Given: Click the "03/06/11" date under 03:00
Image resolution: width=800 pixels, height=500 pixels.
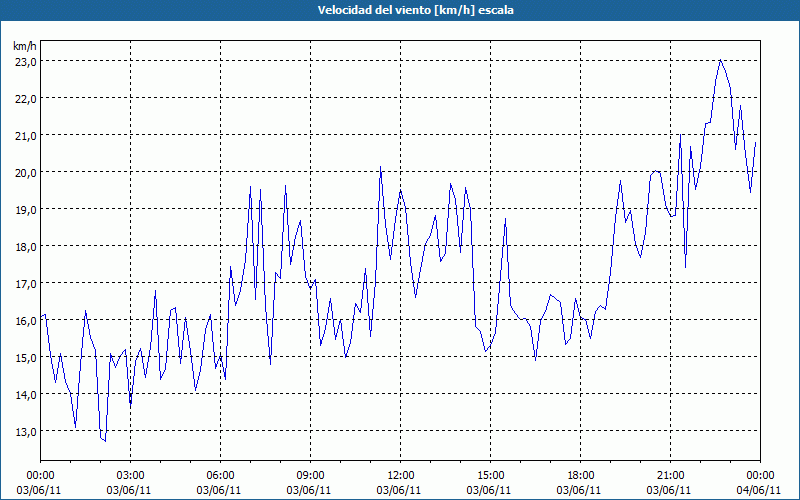Looking at the screenshot, I should pyautogui.click(x=129, y=490).
